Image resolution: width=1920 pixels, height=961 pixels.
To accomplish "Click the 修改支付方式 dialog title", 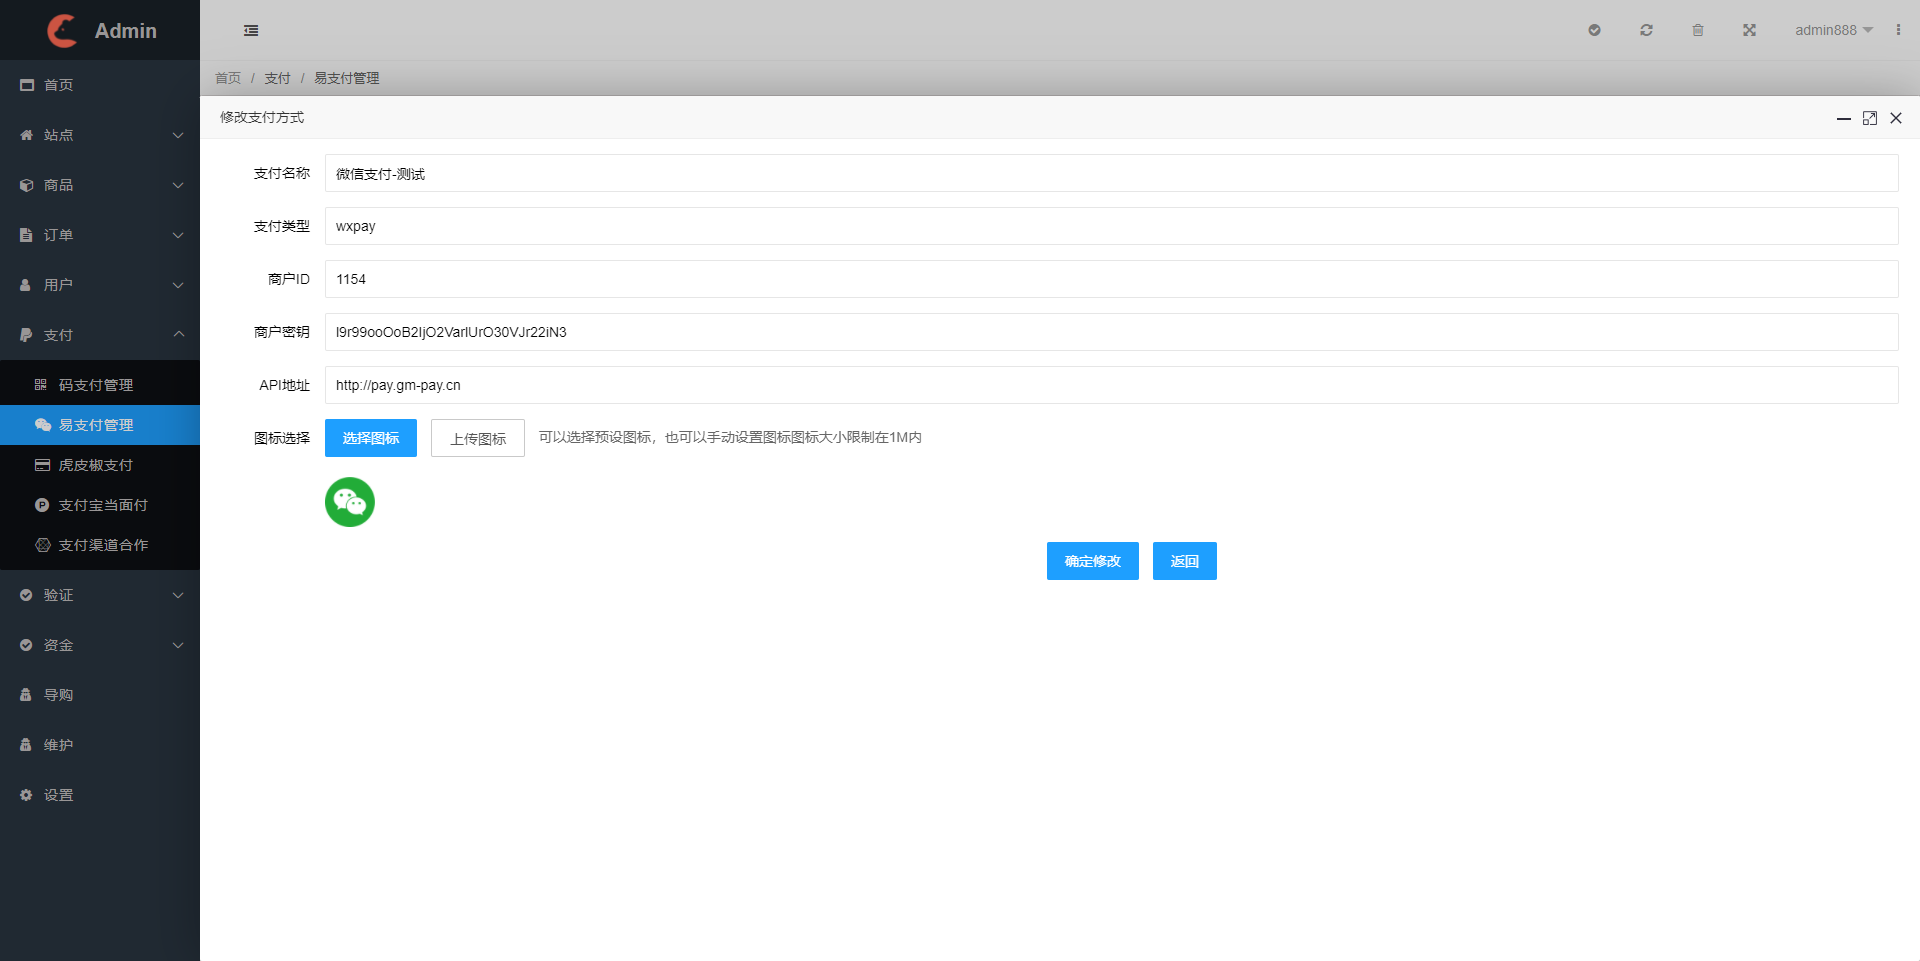I will pos(262,117).
